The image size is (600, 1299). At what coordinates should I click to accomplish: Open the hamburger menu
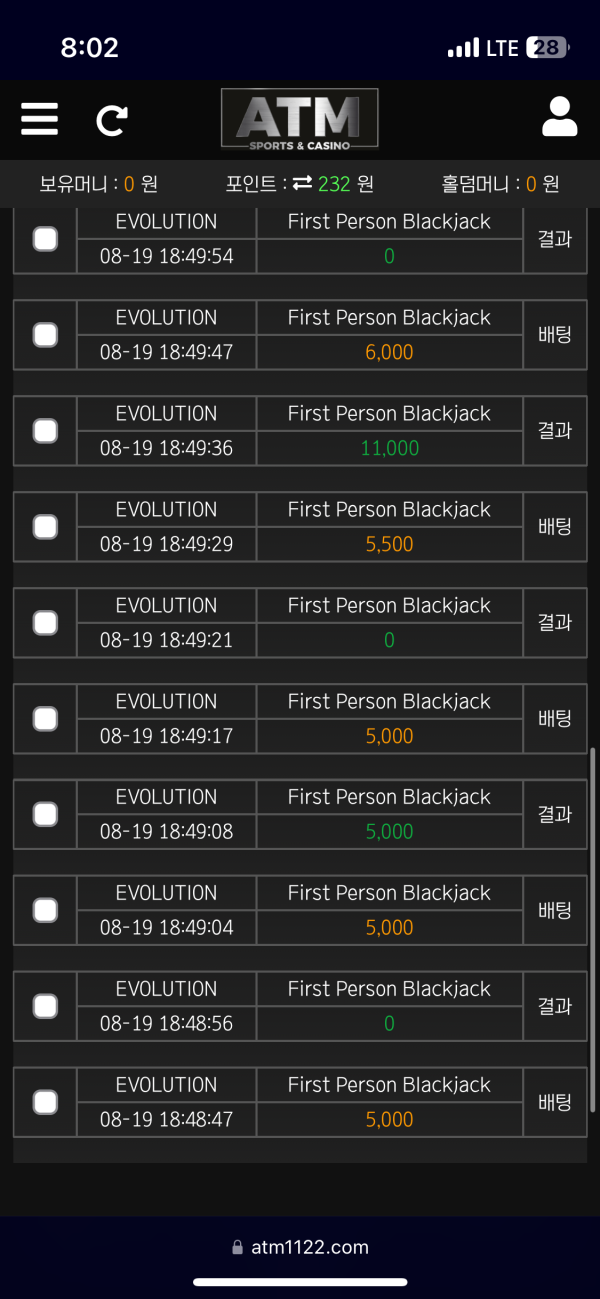coord(39,119)
